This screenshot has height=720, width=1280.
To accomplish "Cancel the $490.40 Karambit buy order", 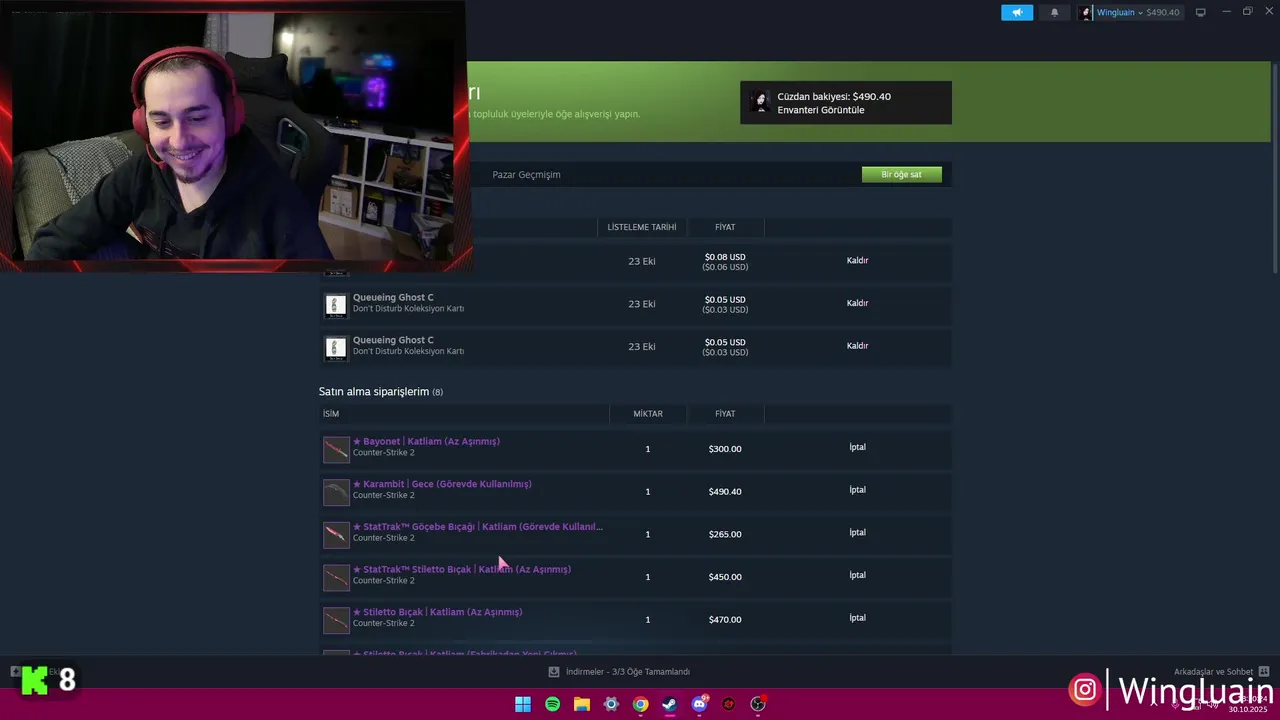I will pos(857,490).
